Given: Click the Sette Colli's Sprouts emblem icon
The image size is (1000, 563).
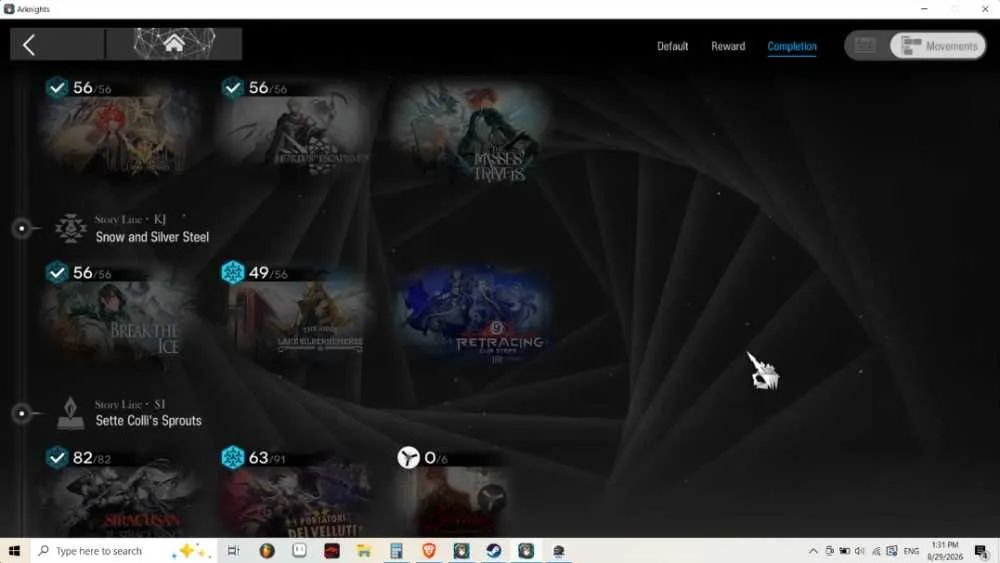Looking at the screenshot, I should click(x=70, y=413).
